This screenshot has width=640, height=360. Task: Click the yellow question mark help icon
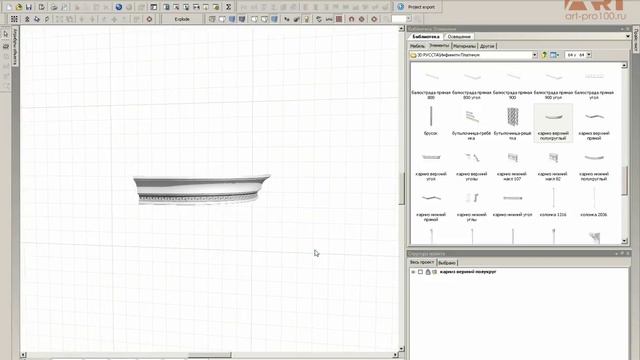(x=544, y=55)
